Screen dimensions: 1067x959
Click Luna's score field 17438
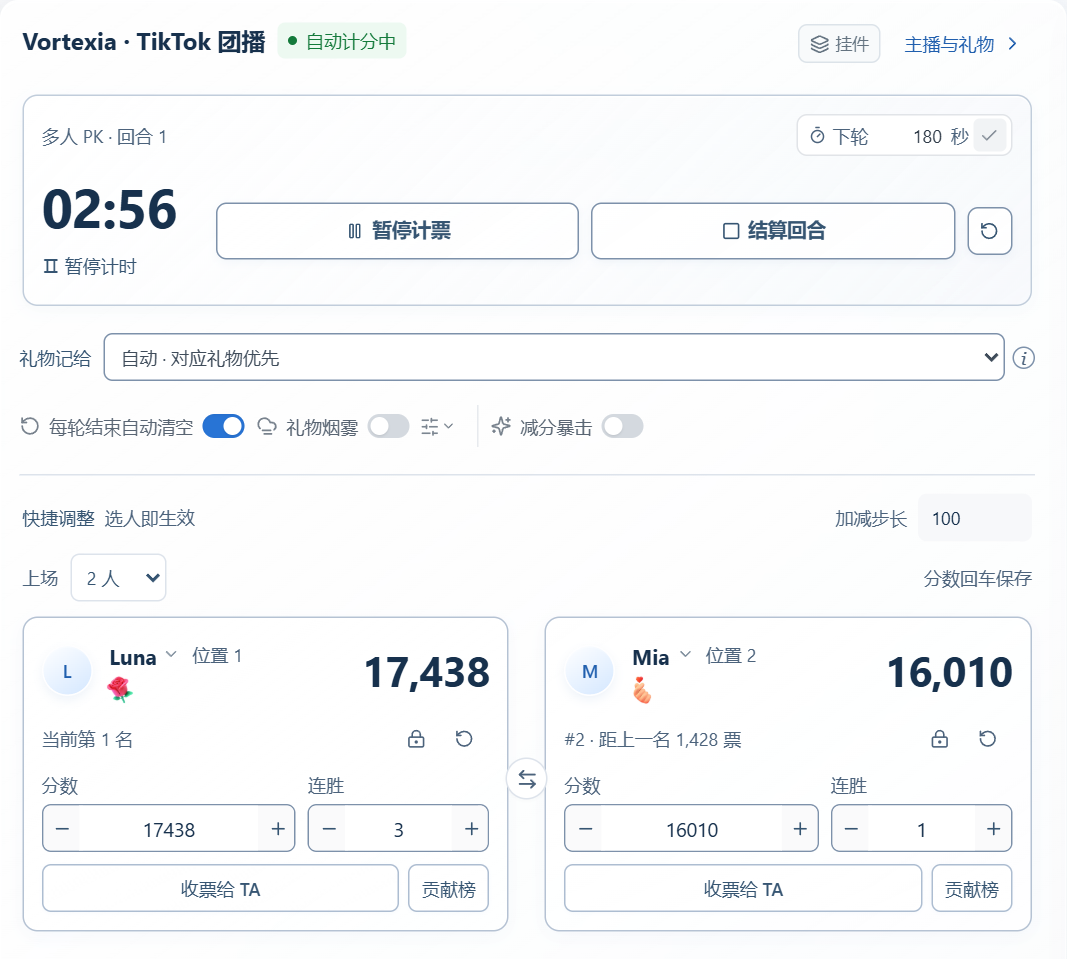[x=169, y=829]
